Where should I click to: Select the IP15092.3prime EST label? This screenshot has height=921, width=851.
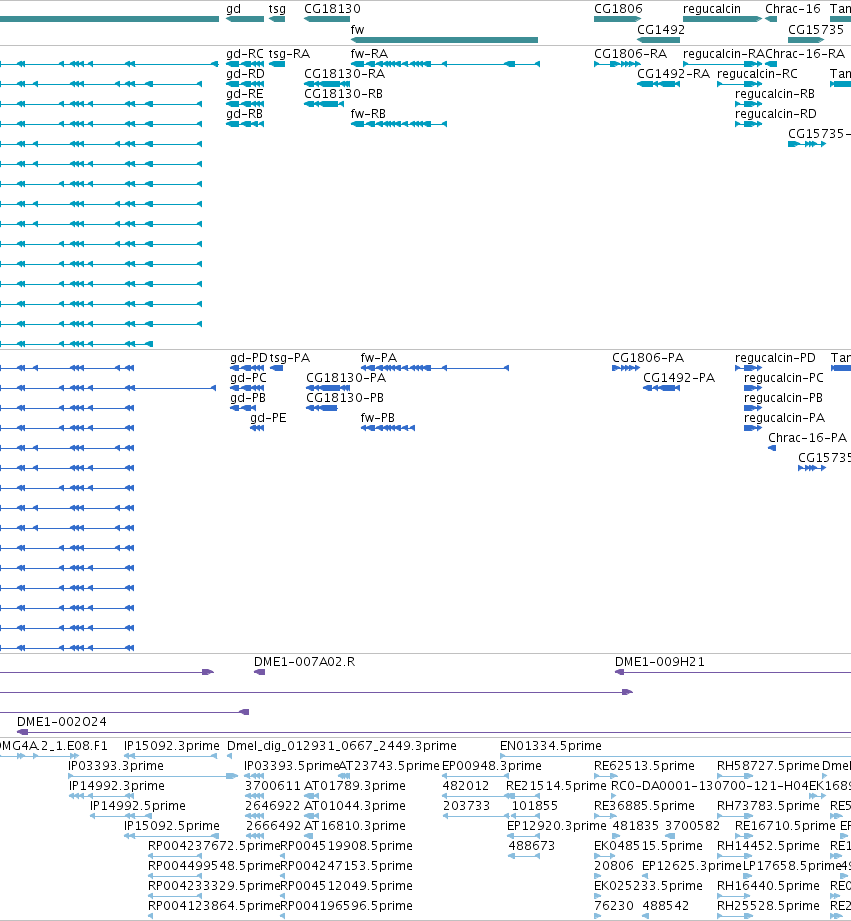pyautogui.click(x=172, y=746)
